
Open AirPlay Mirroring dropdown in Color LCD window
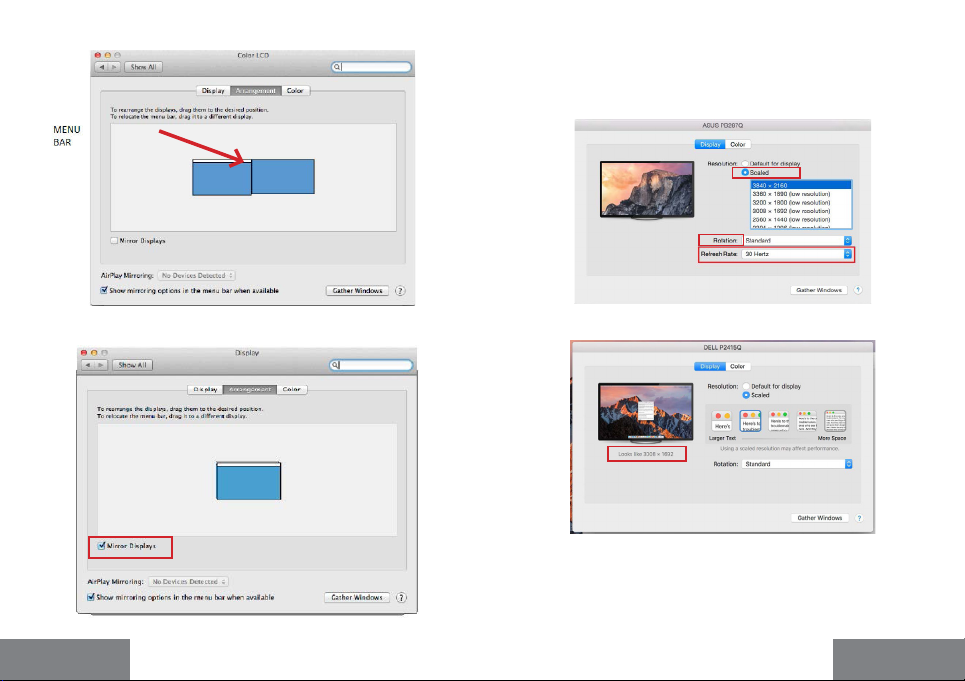(196, 274)
